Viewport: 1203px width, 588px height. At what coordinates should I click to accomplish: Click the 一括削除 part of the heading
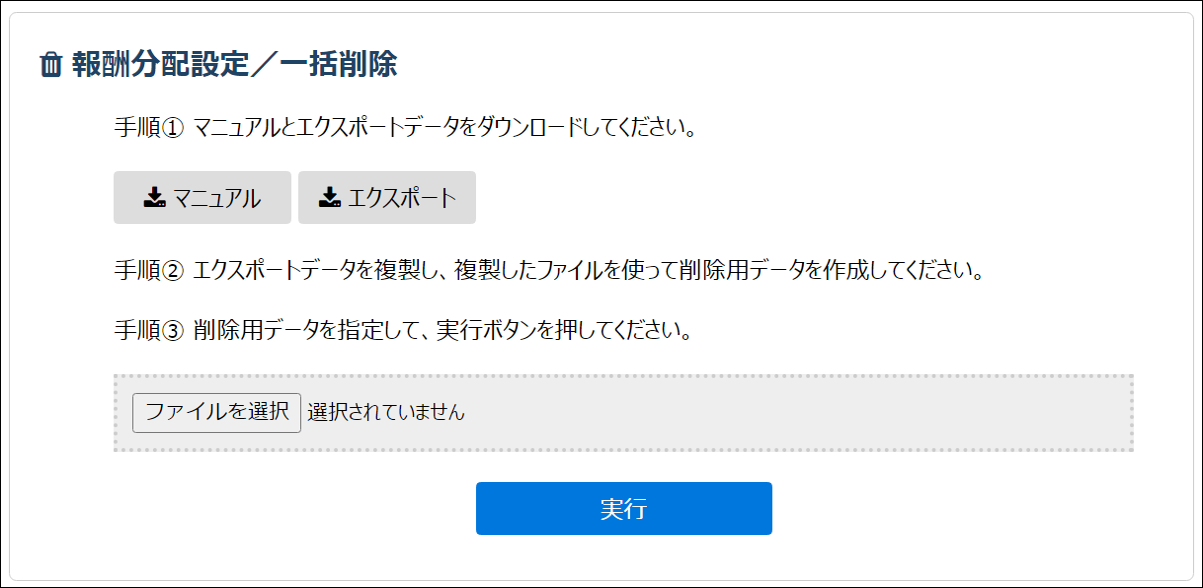coord(338,65)
